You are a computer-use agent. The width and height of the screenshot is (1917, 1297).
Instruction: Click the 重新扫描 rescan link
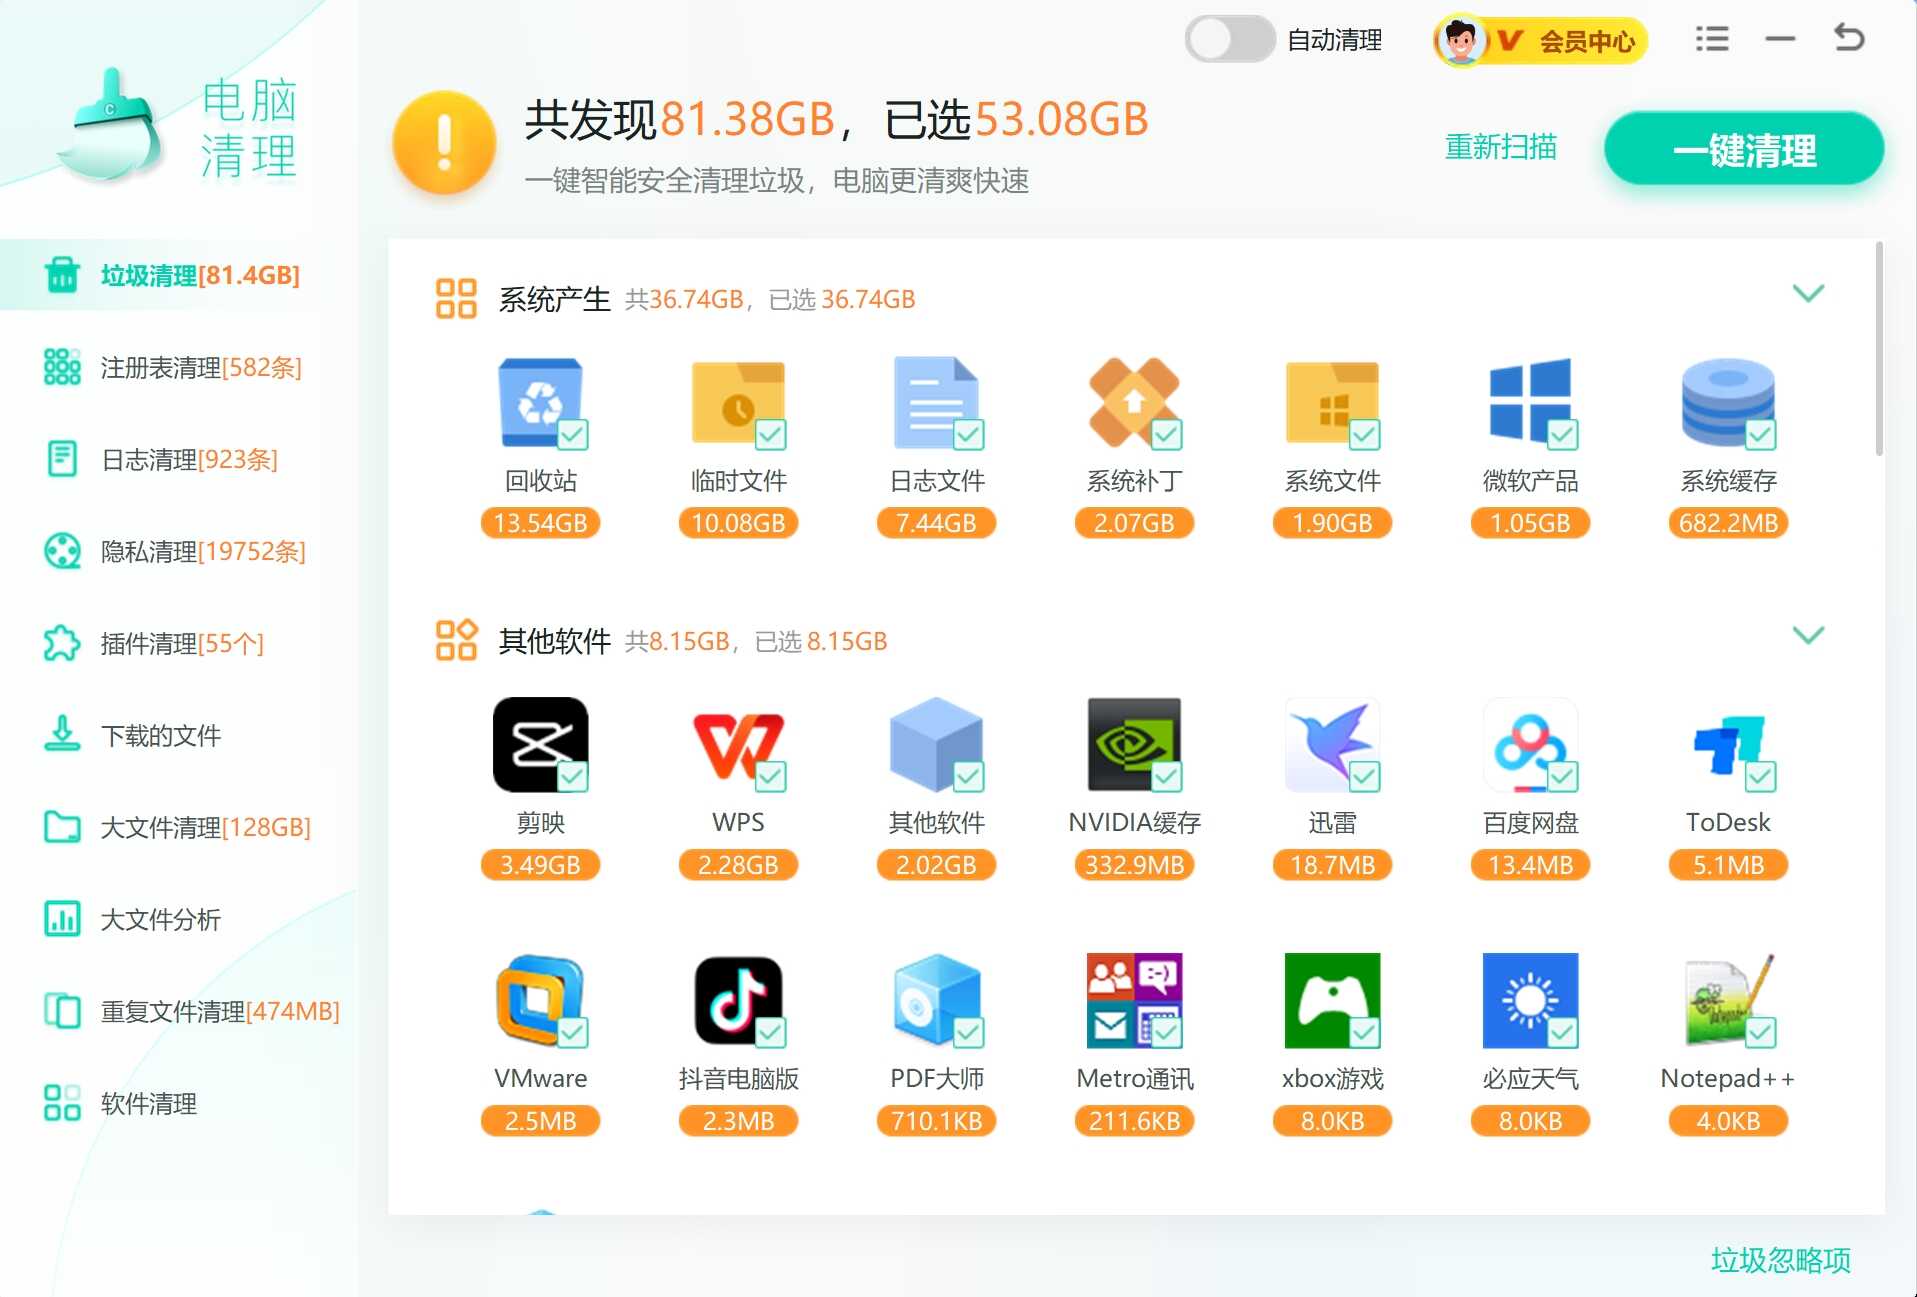[x=1500, y=147]
